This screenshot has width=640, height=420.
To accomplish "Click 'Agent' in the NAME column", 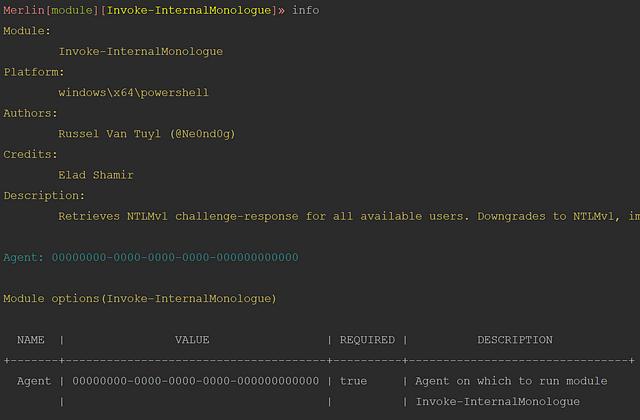I will (34, 381).
